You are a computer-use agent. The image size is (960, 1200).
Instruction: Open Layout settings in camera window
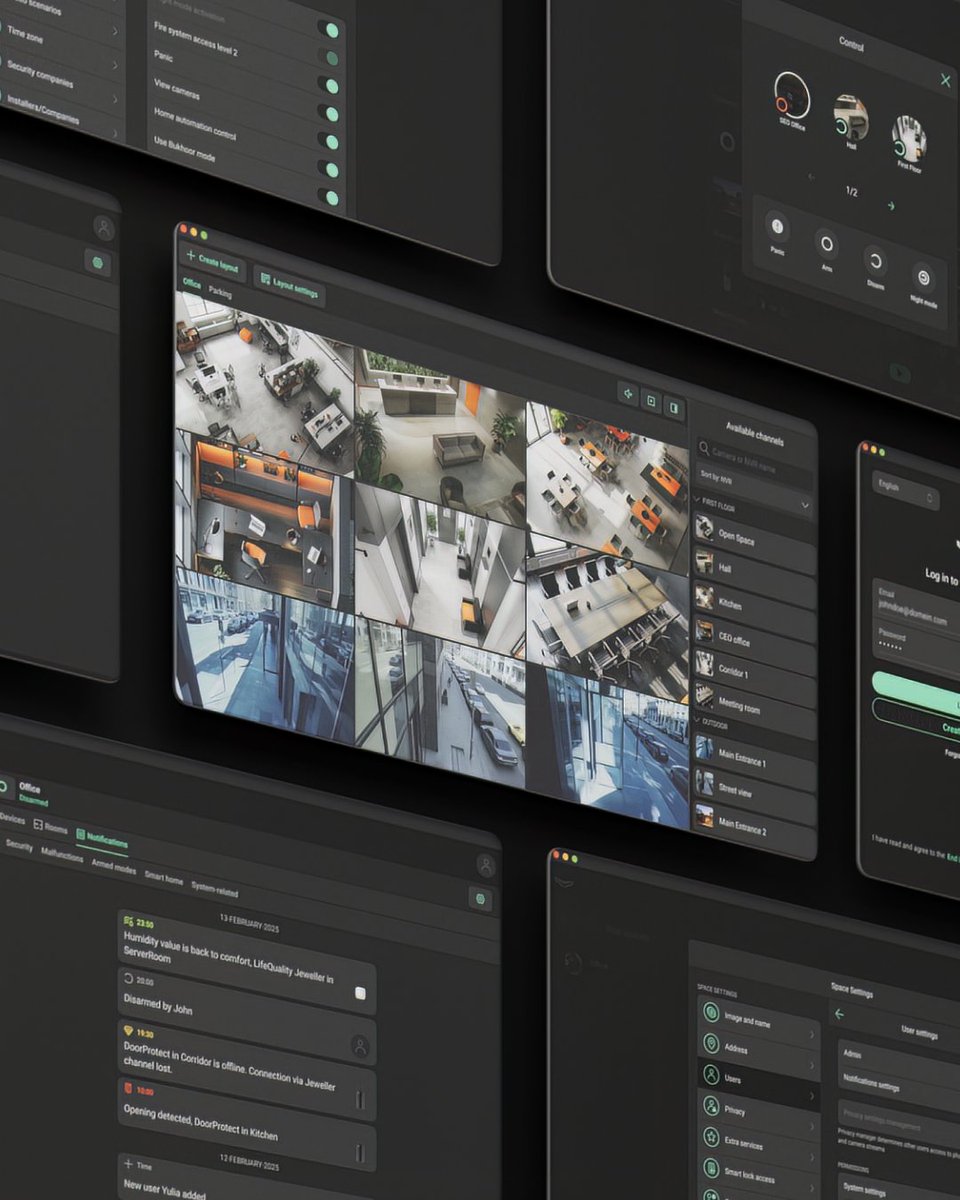(x=289, y=287)
